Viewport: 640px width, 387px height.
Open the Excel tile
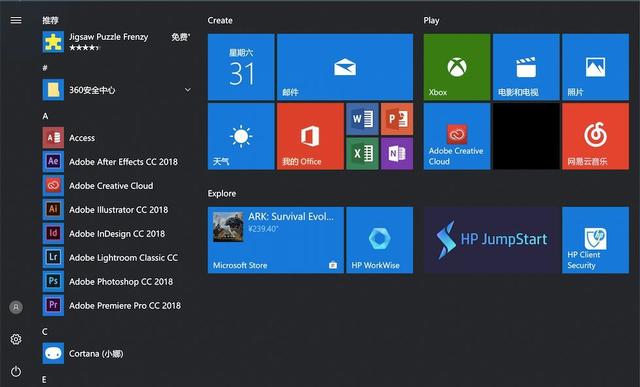(362, 153)
